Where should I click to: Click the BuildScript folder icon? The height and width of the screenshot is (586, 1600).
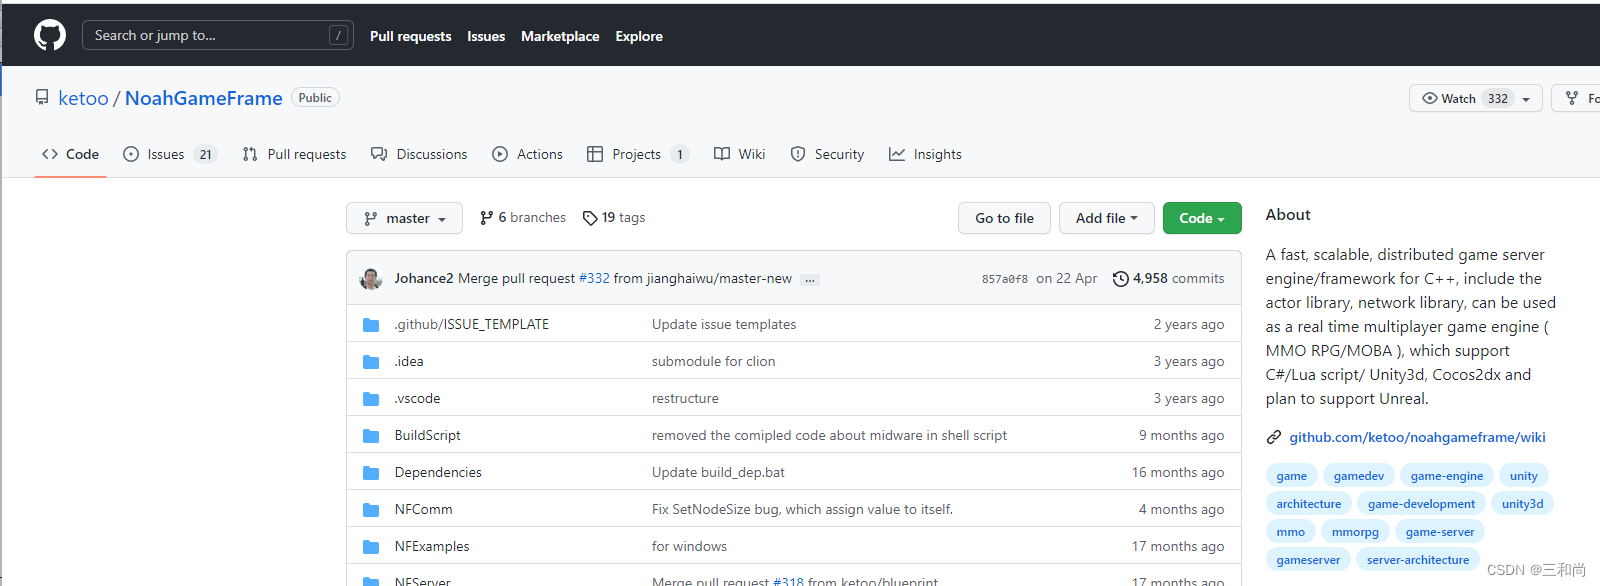[371, 436]
